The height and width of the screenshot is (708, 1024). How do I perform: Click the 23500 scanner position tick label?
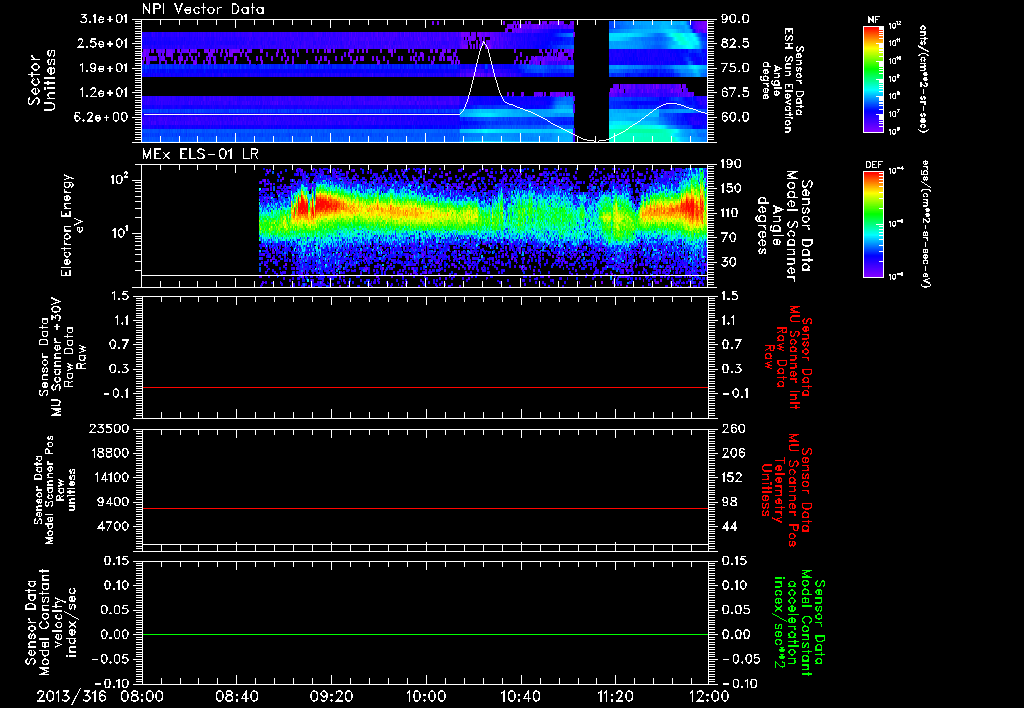[x=110, y=429]
